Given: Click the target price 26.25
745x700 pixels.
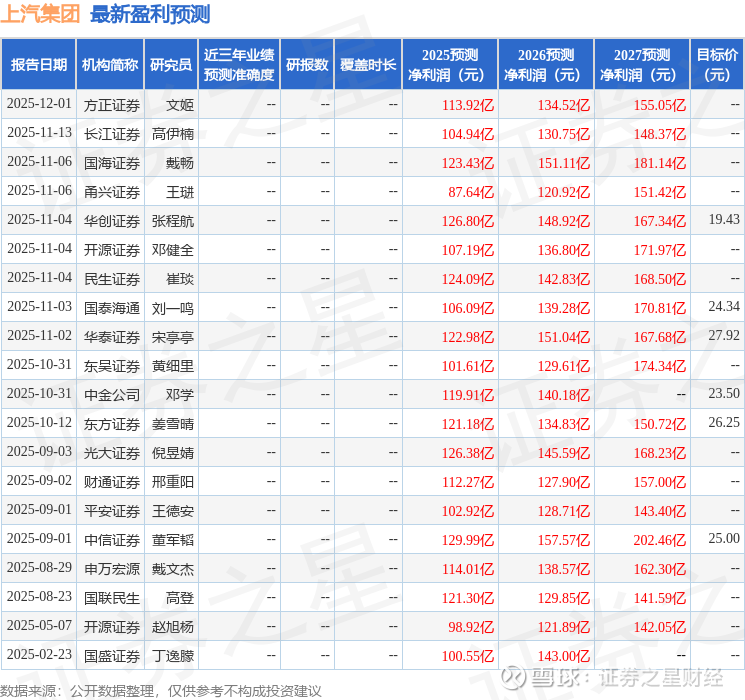Looking at the screenshot, I should coord(724,422).
